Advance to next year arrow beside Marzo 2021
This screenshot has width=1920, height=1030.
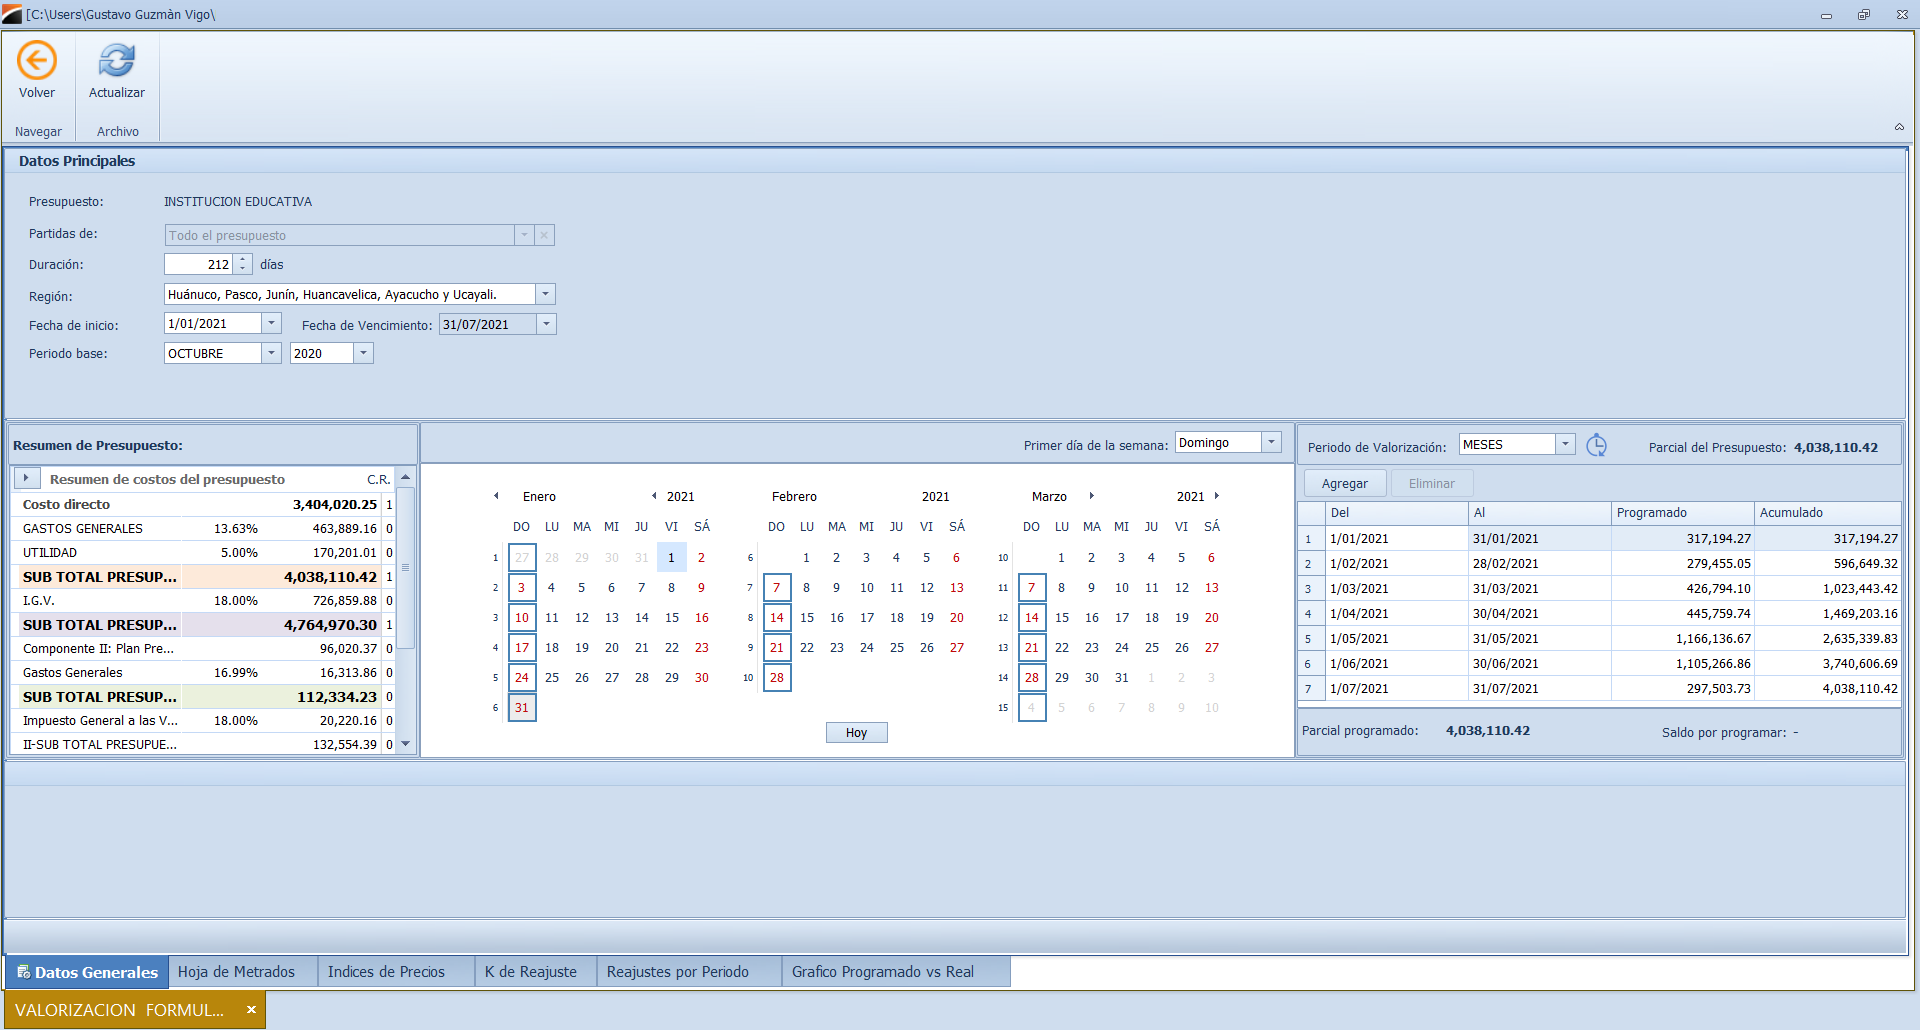click(1216, 496)
